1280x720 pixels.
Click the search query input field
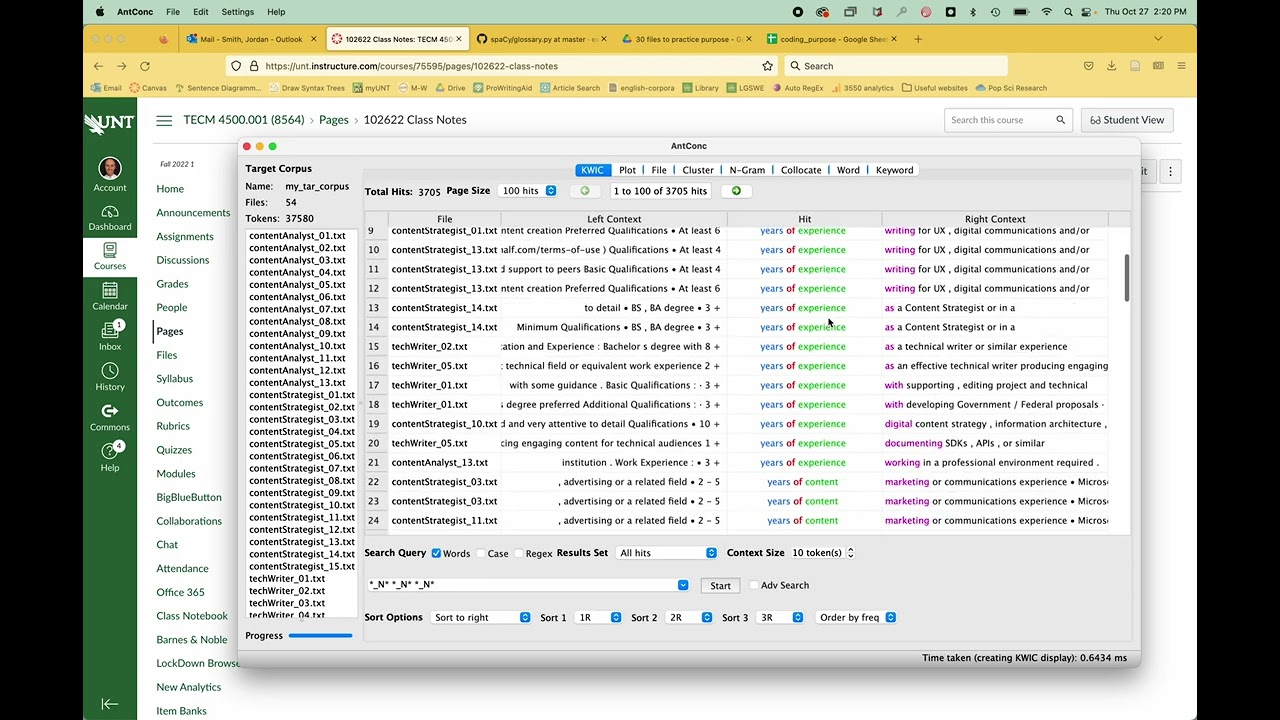pyautogui.click(x=521, y=585)
